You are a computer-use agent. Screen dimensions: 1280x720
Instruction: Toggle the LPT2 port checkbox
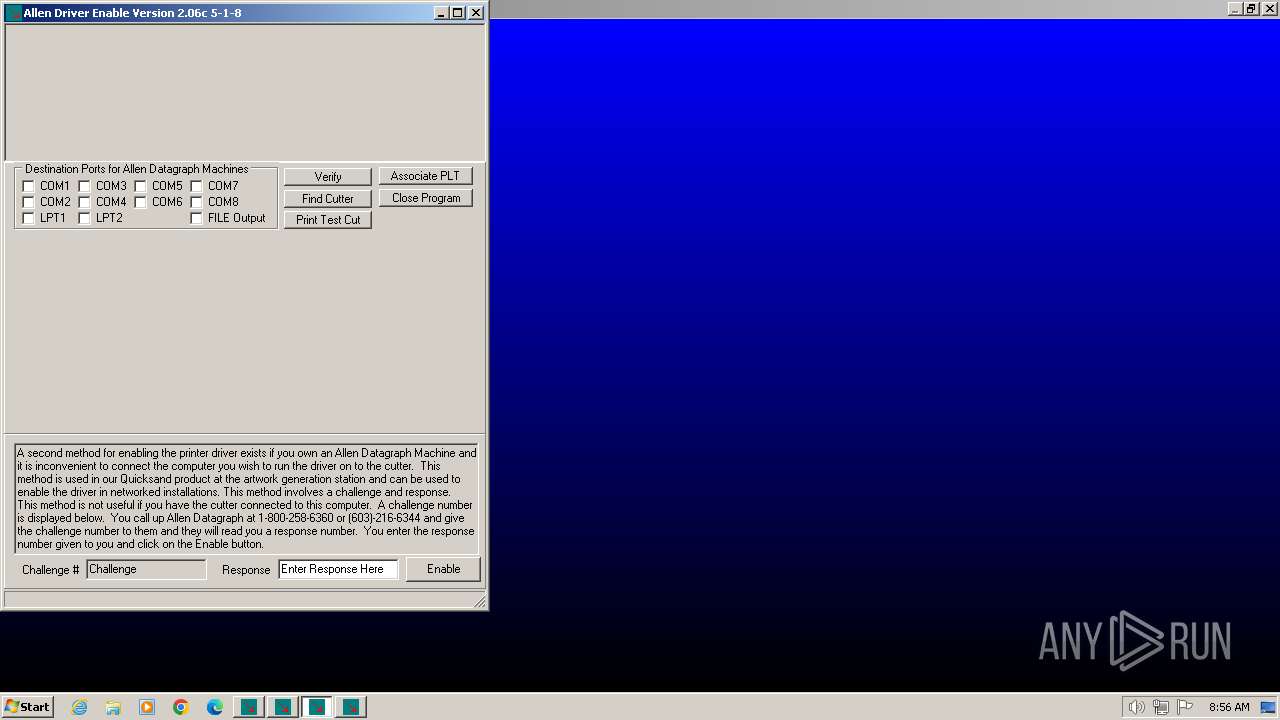click(85, 218)
